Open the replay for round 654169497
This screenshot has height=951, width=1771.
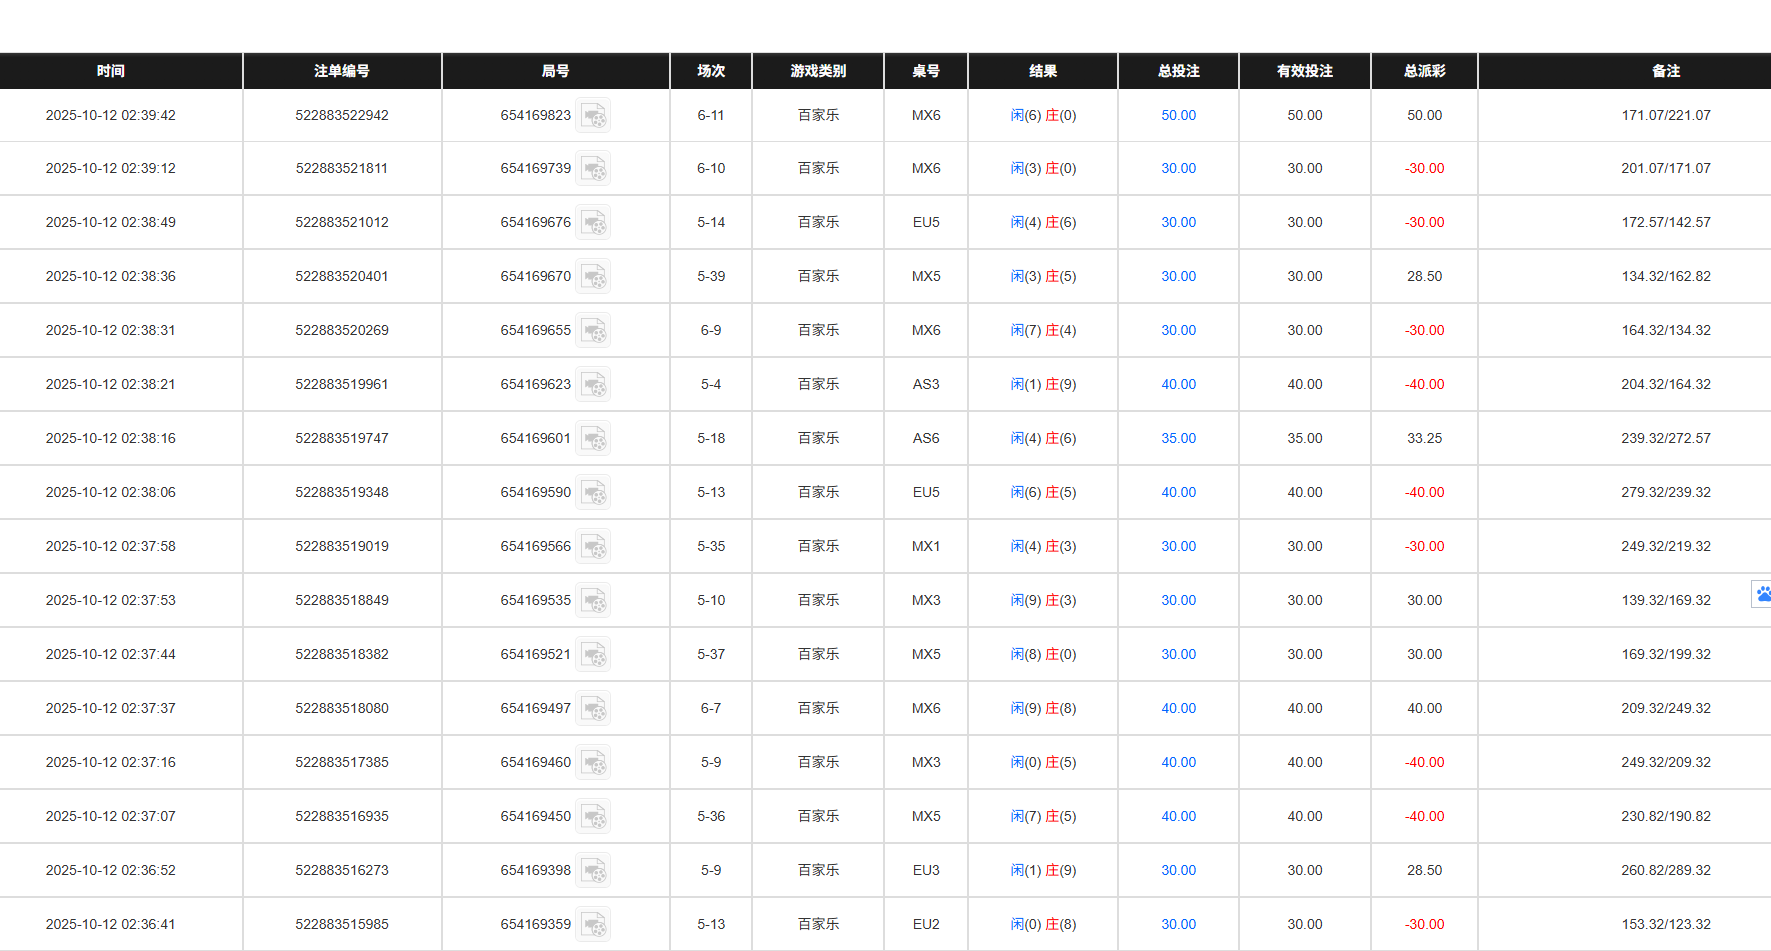(594, 708)
